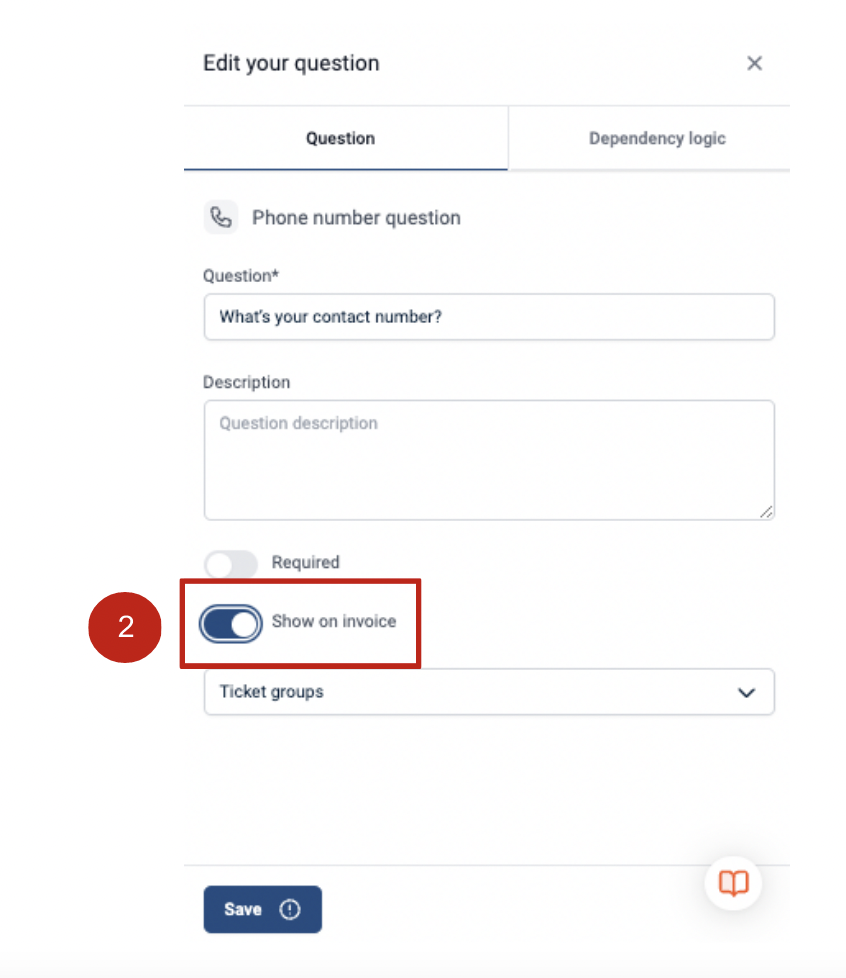Open the help documentation via the book icon
This screenshot has width=846, height=978.
(x=733, y=883)
